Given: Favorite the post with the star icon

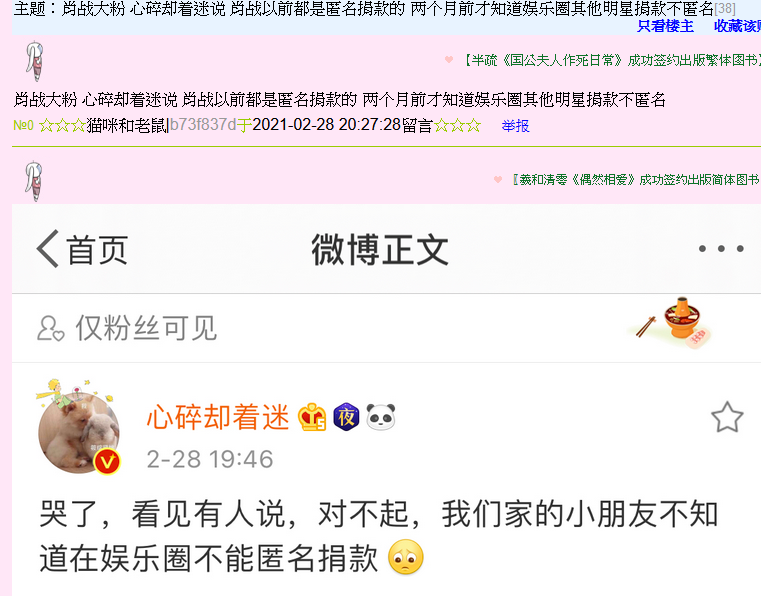Looking at the screenshot, I should [727, 417].
